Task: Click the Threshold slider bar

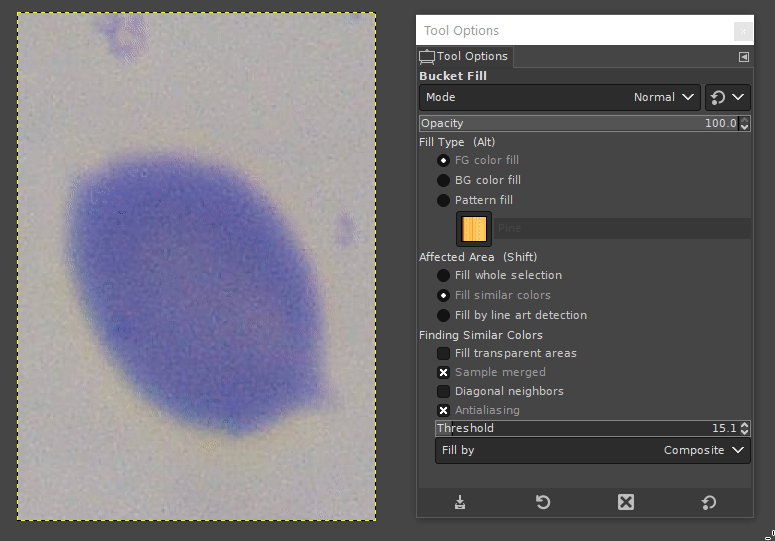Action: pyautogui.click(x=587, y=428)
